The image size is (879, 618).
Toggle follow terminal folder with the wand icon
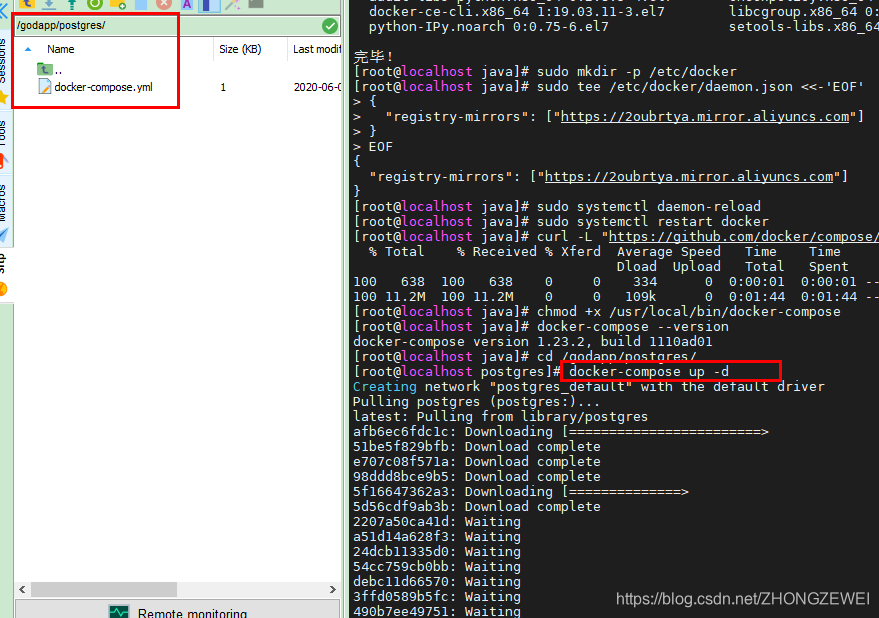231,6
